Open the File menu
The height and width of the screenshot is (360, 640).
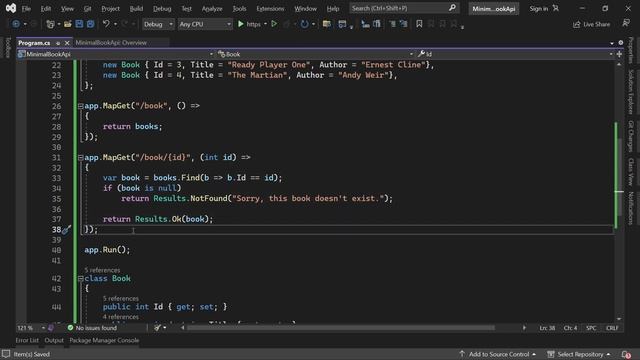26,8
